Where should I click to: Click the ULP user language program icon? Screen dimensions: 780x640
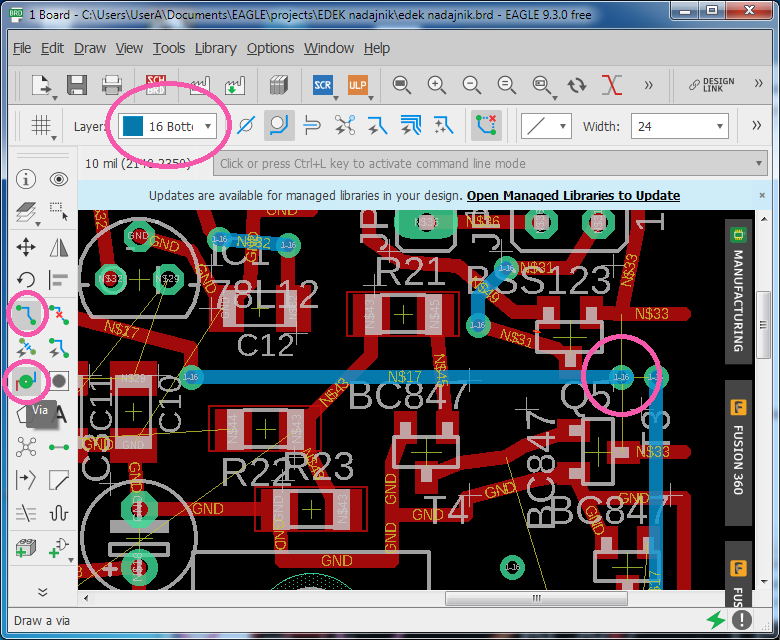357,85
